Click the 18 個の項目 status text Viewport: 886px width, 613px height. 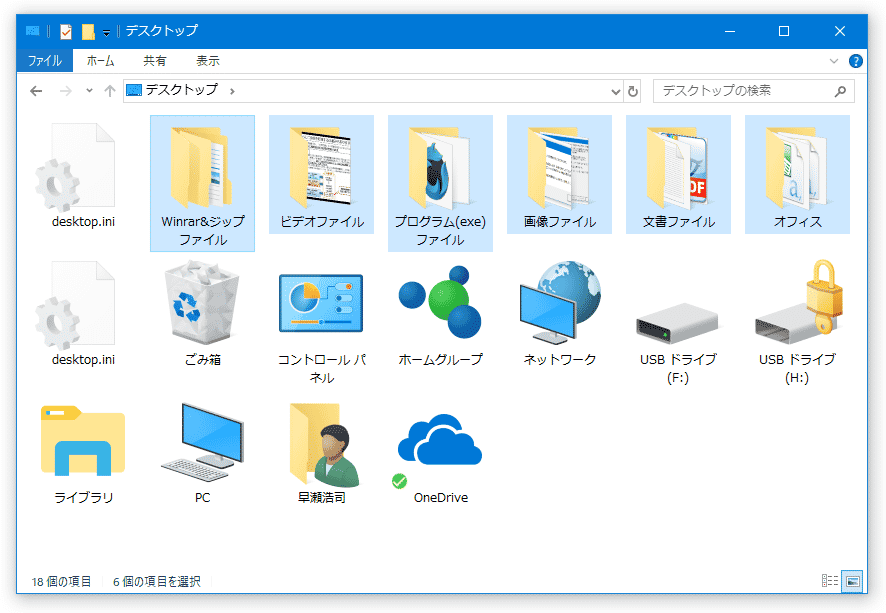pyautogui.click(x=61, y=581)
